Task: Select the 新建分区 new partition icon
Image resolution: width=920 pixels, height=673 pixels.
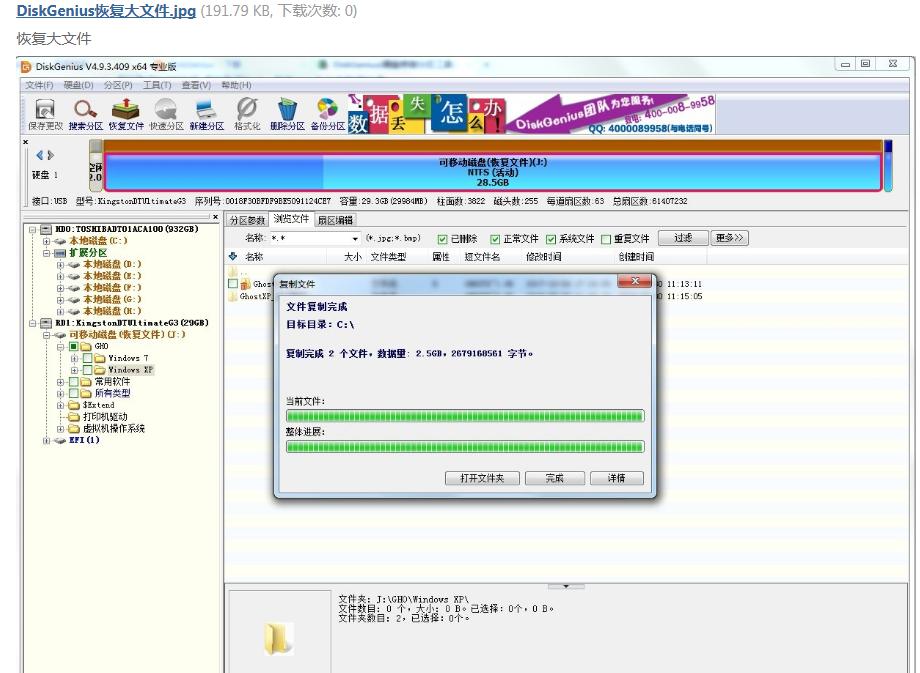Action: 205,110
